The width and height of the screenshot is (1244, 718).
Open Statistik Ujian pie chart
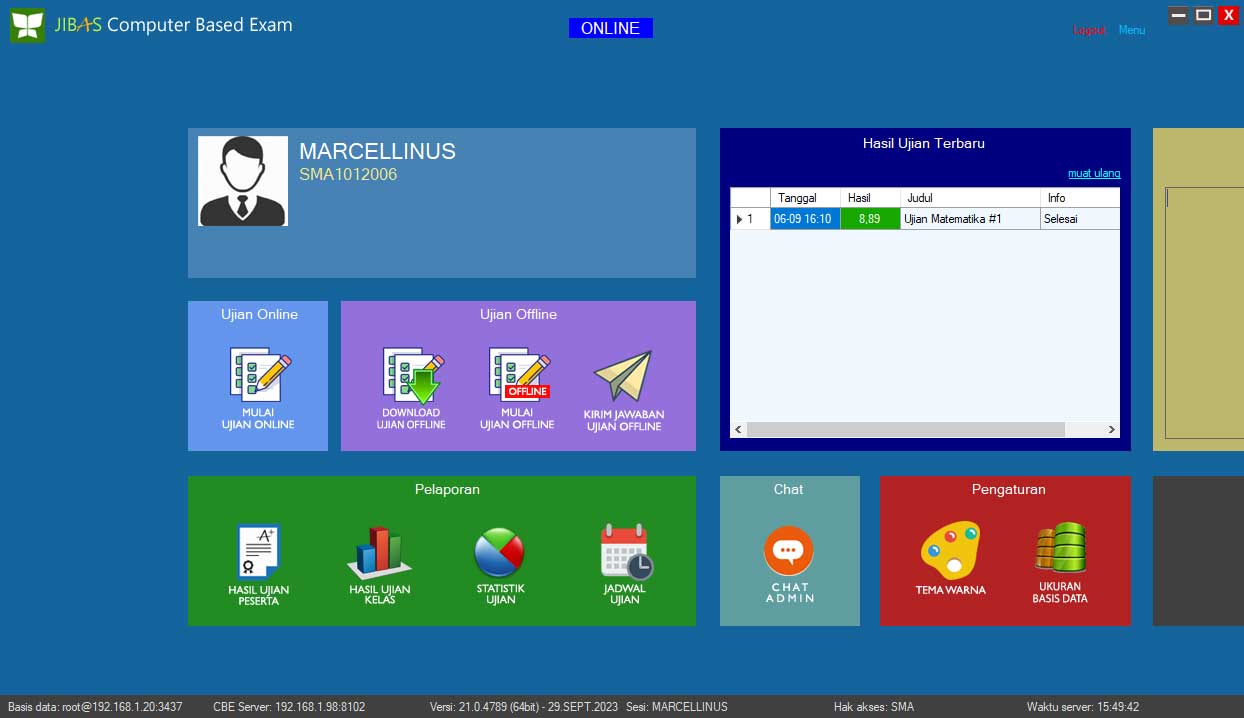click(x=500, y=564)
